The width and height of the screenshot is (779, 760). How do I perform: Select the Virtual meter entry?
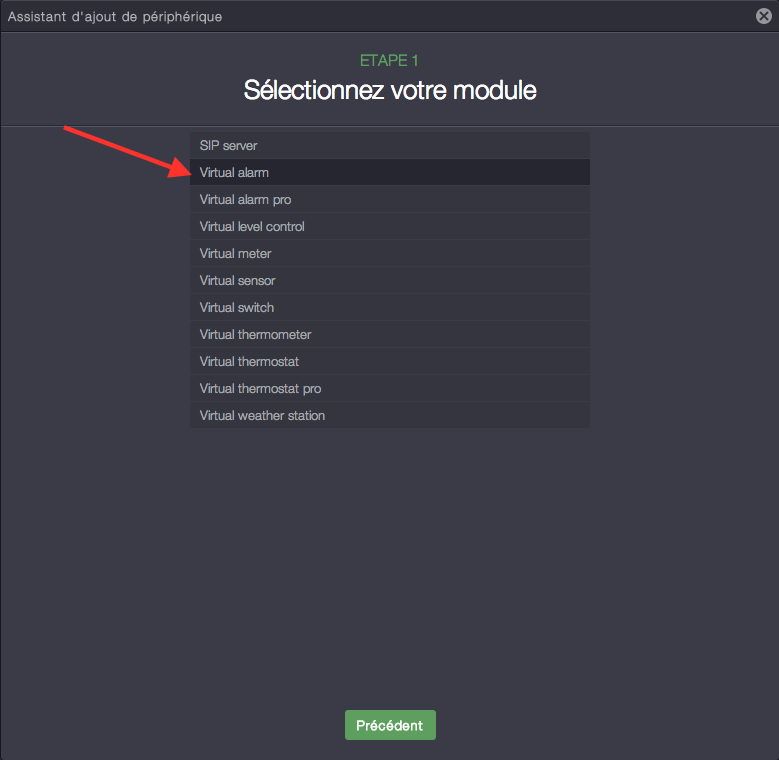tap(389, 254)
